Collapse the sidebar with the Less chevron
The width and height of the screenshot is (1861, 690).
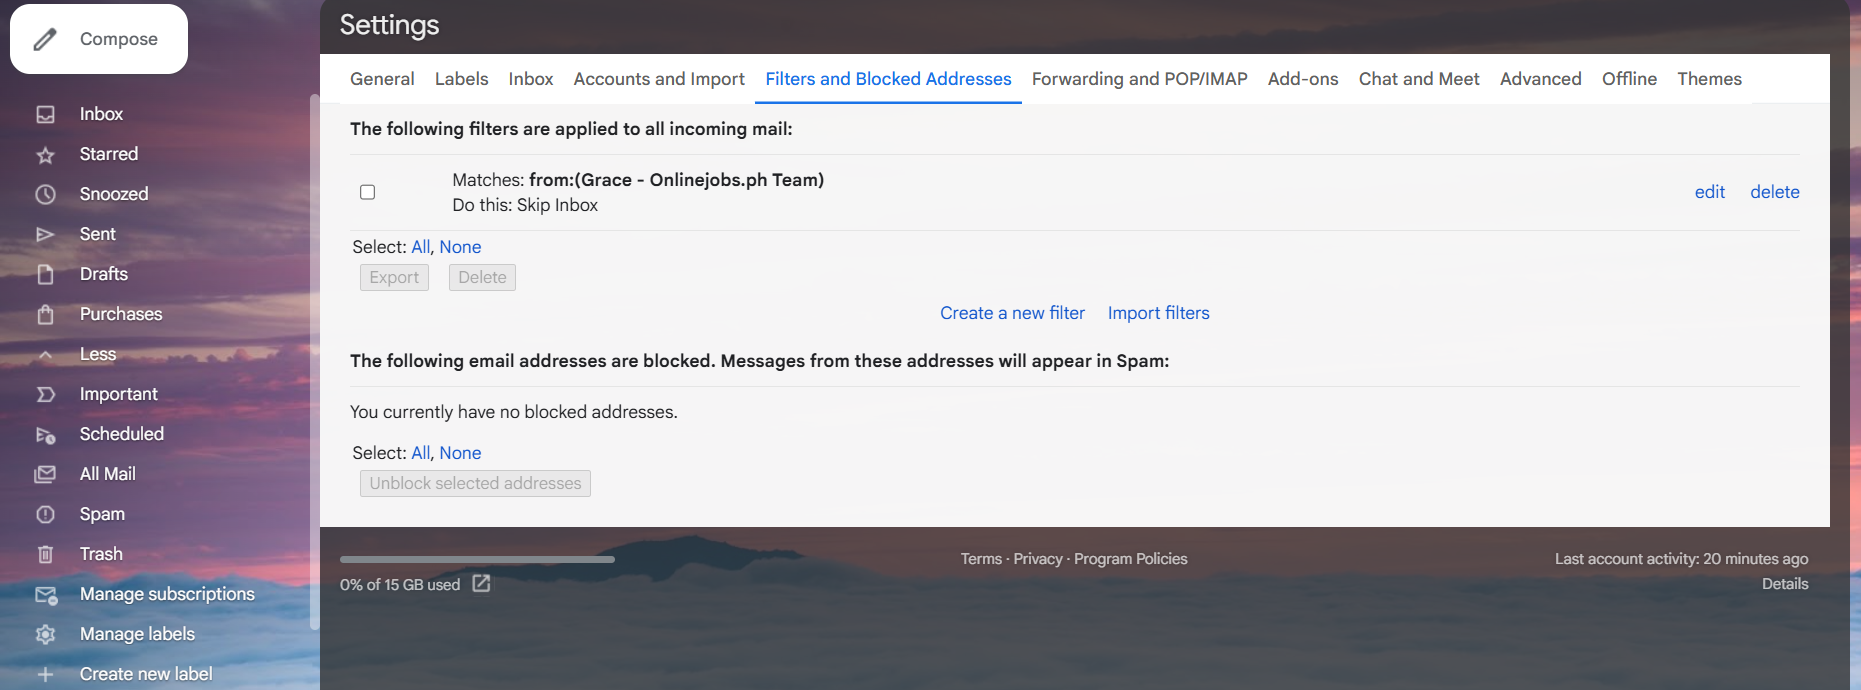click(x=45, y=354)
